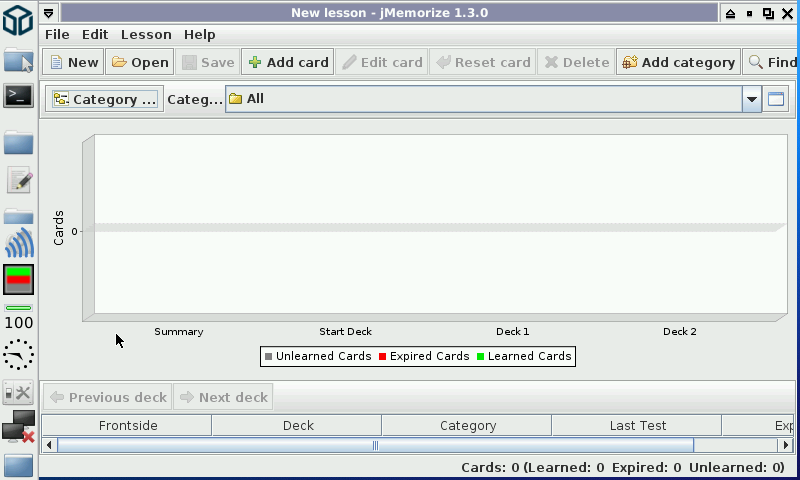The width and height of the screenshot is (800, 480).
Task: Open the Lesson menu
Action: point(146,34)
